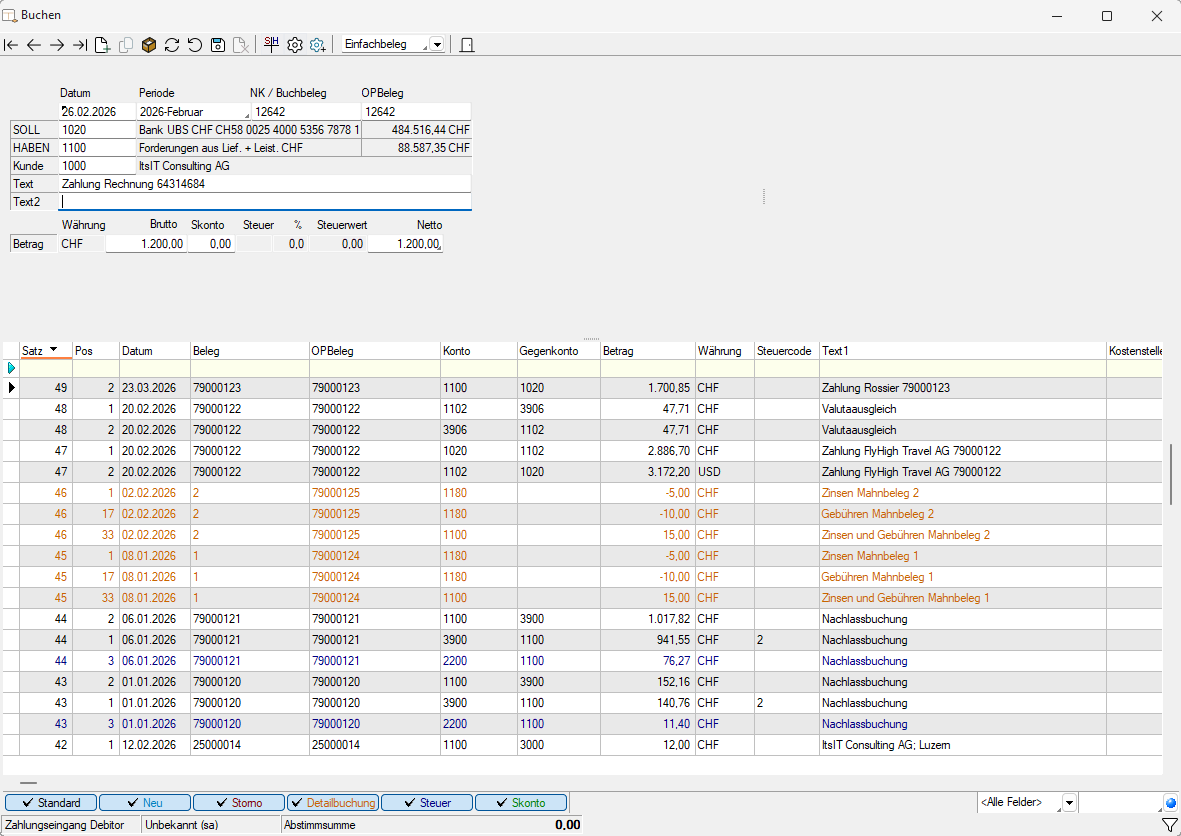Open the settings gear icon
The width and height of the screenshot is (1181, 836).
(x=295, y=45)
